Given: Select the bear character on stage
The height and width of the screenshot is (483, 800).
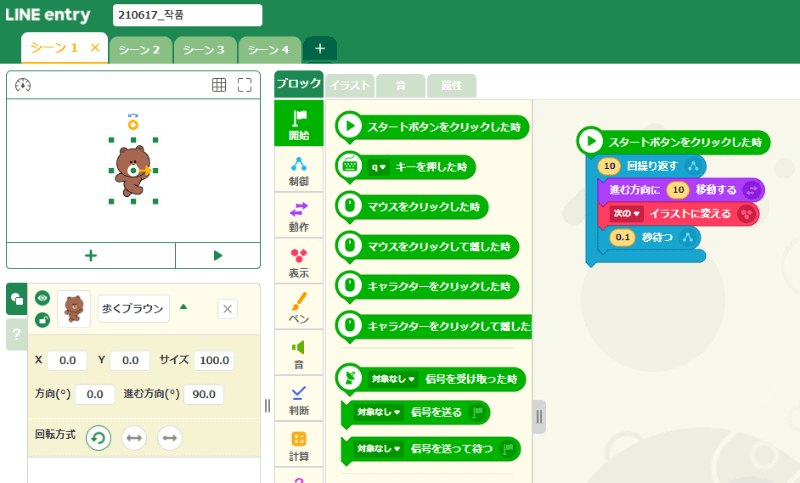Looking at the screenshot, I should 132,171.
